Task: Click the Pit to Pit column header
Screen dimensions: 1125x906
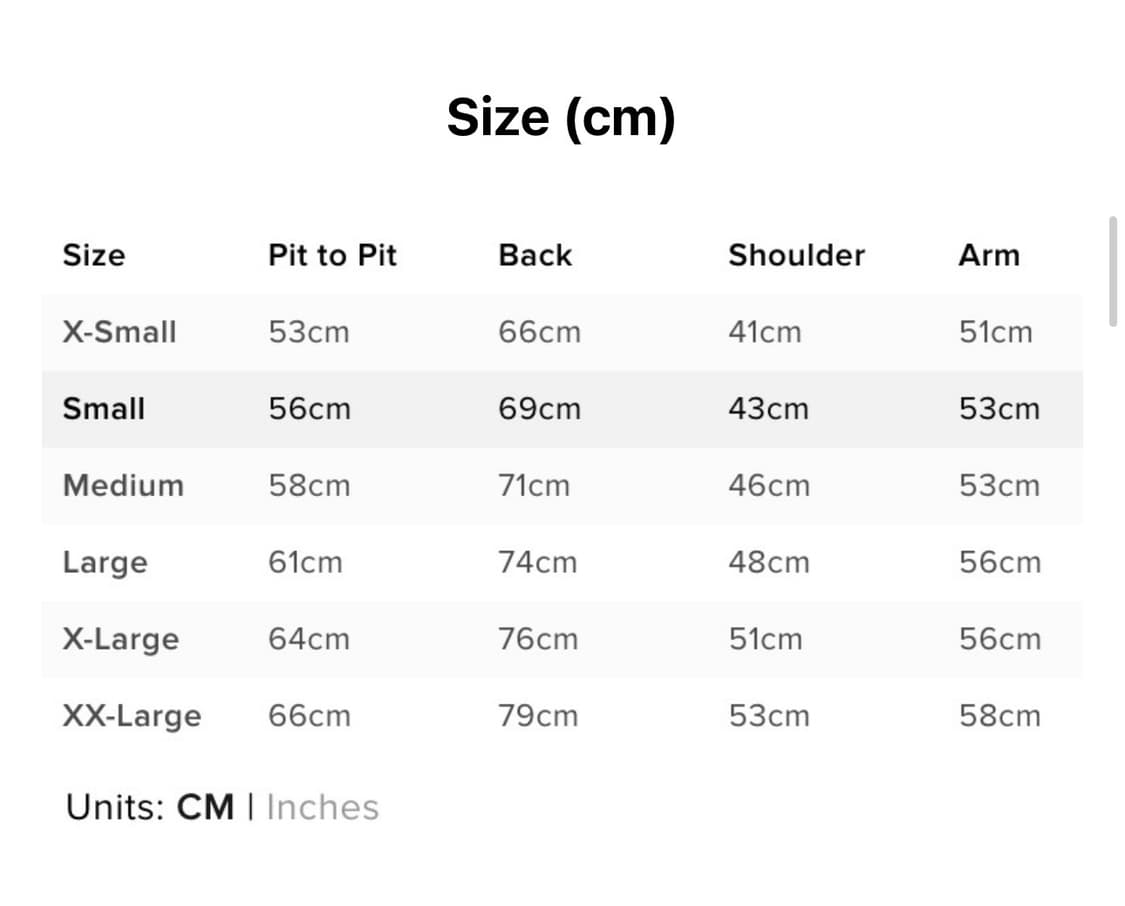Action: tap(332, 255)
